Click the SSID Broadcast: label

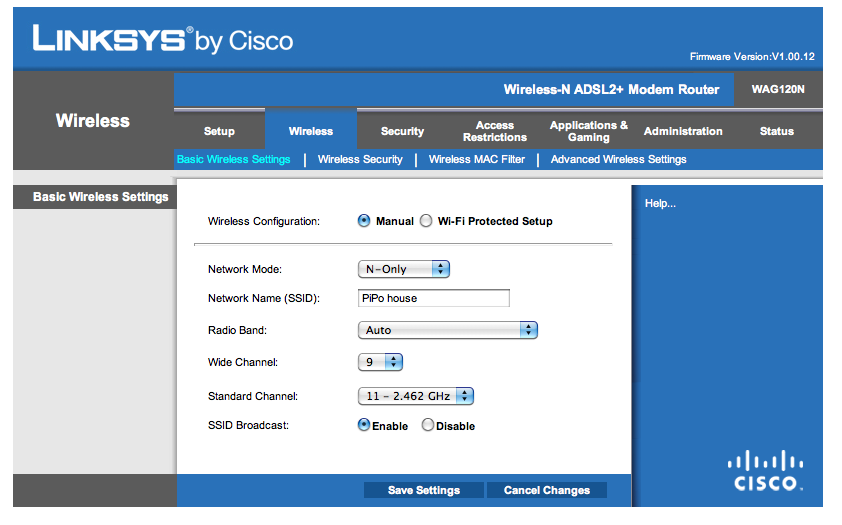[x=248, y=425]
